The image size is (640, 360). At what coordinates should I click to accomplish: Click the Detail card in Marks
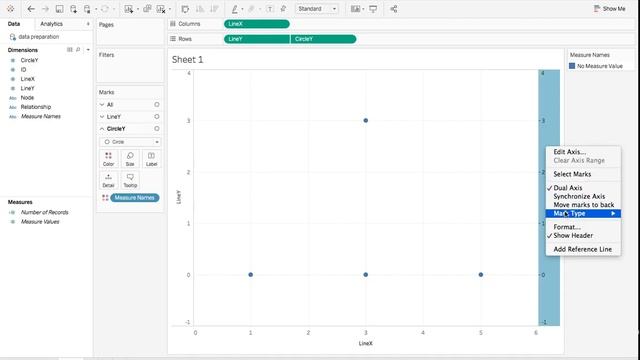109,180
